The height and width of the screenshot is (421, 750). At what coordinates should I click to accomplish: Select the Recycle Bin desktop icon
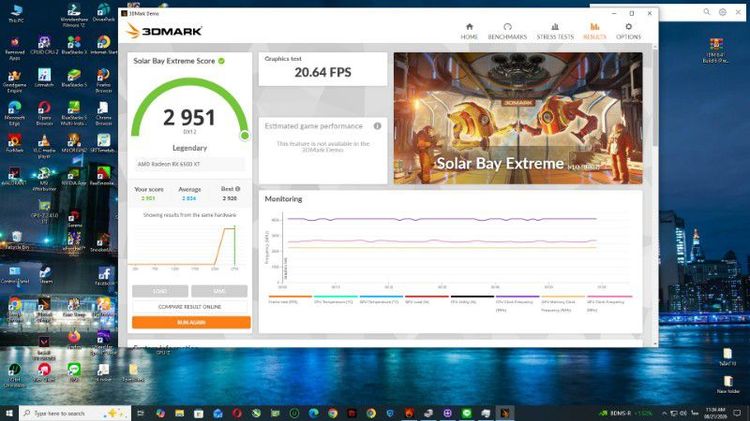[x=17, y=240]
